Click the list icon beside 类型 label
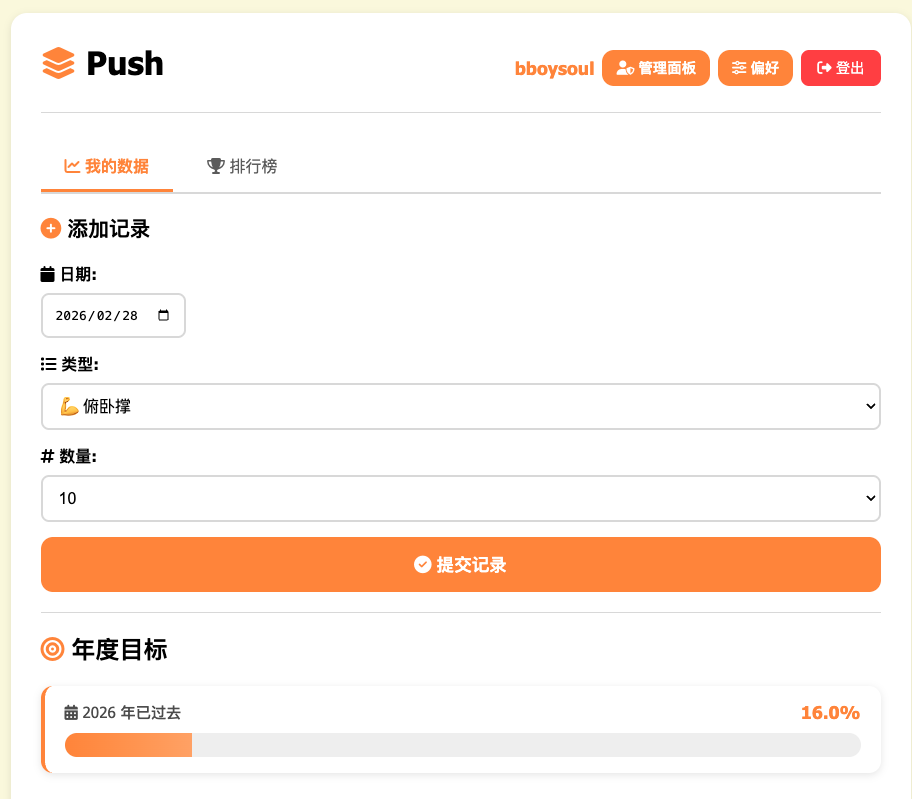 [x=49, y=365]
